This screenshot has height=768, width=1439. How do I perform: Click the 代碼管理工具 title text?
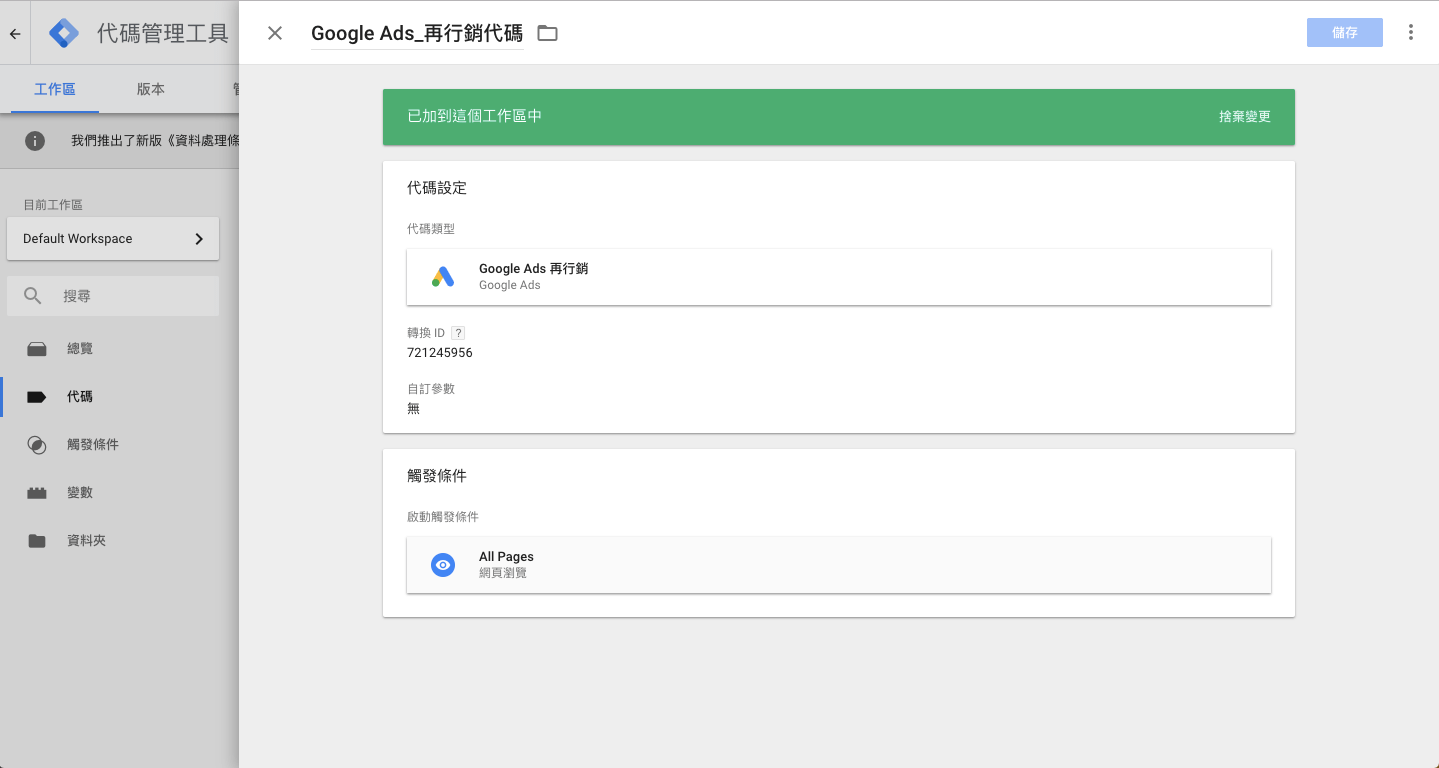tap(163, 33)
